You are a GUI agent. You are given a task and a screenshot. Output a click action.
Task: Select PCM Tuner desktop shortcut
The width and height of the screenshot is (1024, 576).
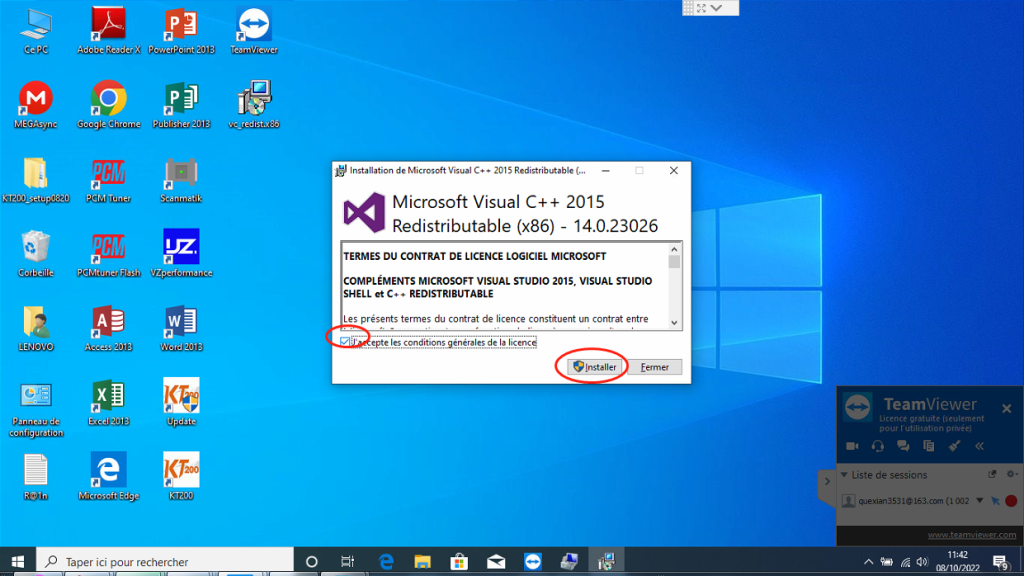[x=108, y=180]
